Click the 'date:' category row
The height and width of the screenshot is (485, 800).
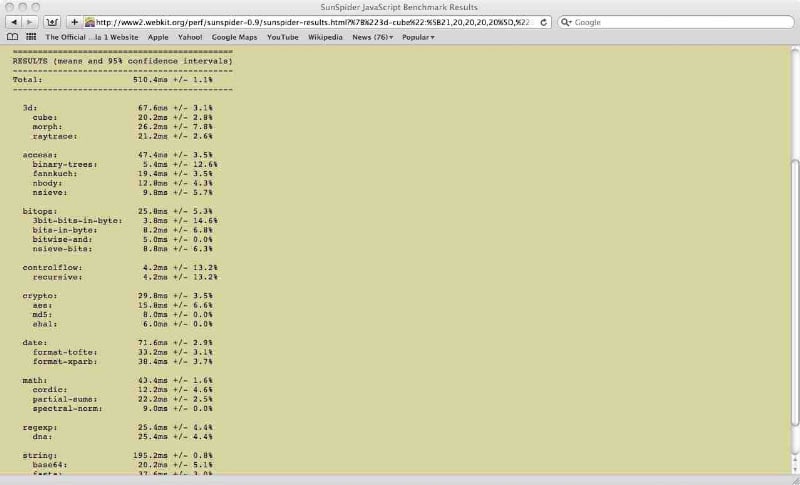coord(118,343)
